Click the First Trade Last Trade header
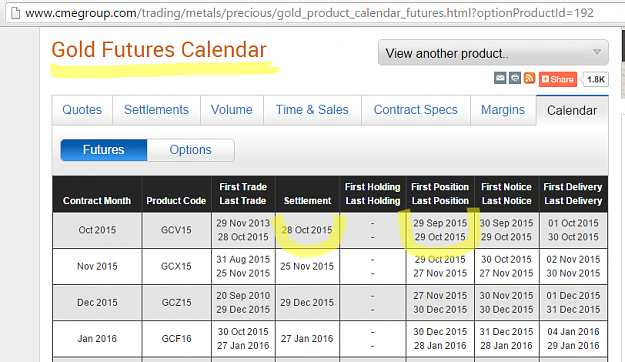The height and width of the screenshot is (362, 625). point(243,194)
